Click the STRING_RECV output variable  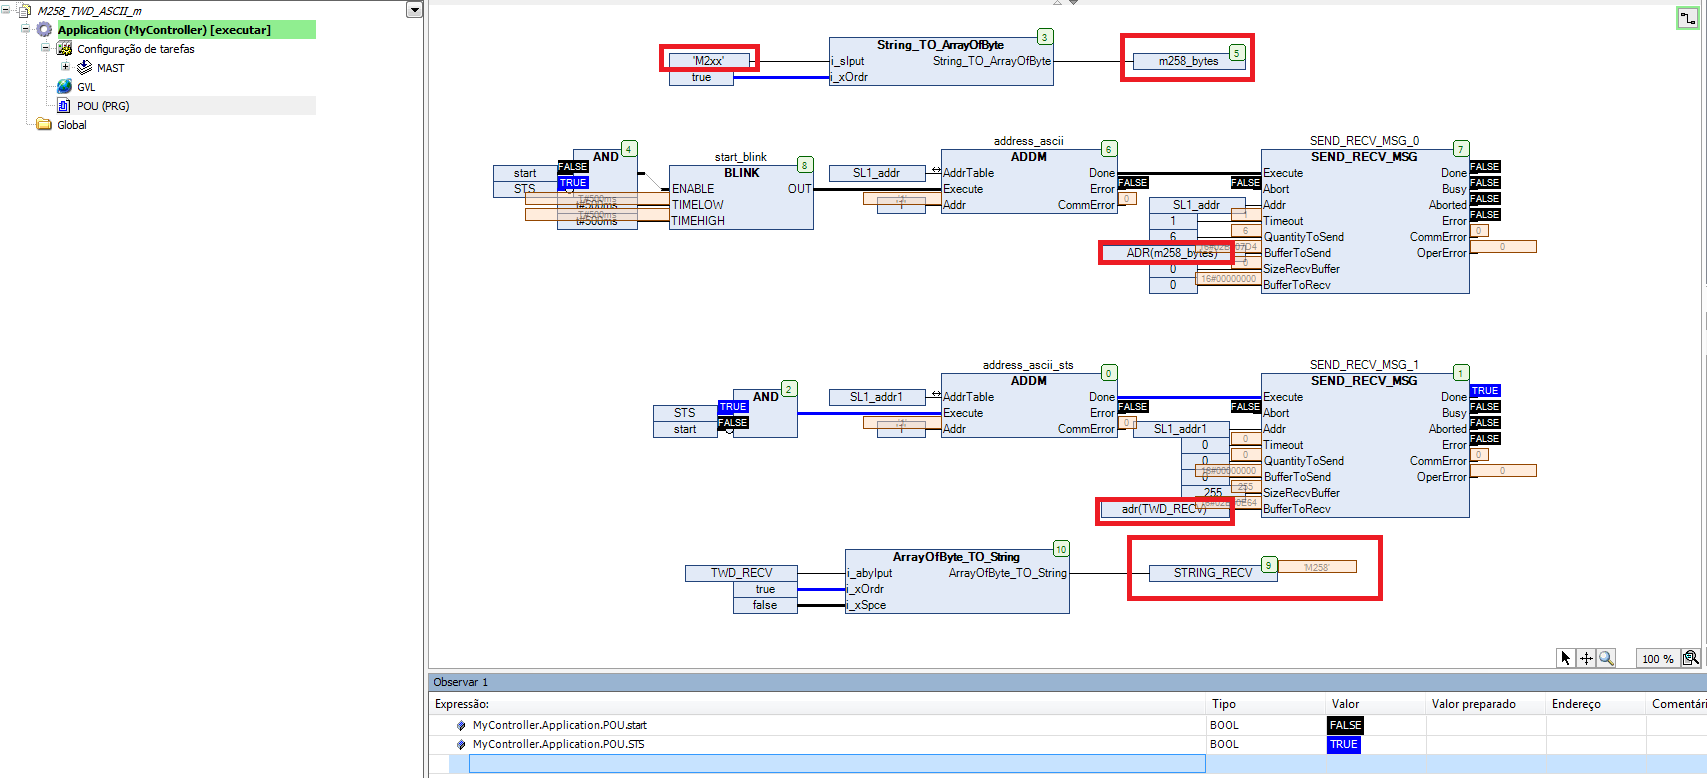tap(1213, 573)
